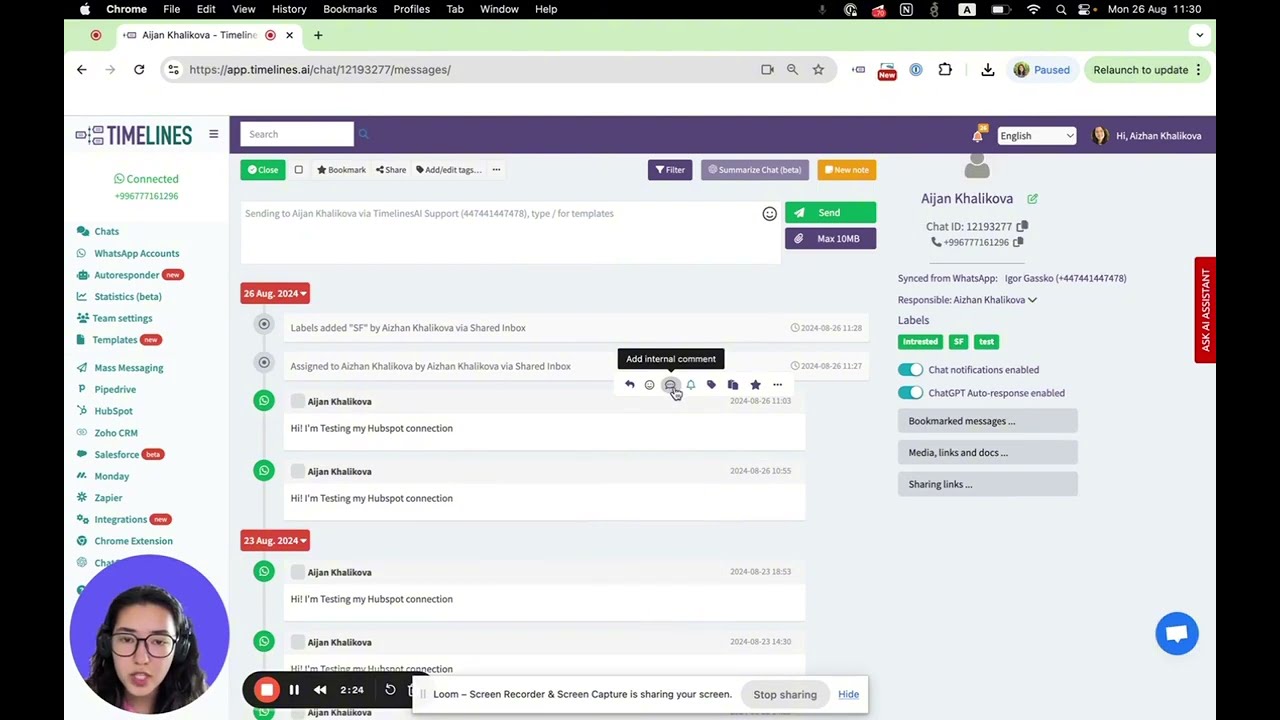Open the more options dots after Add/edit tags
Screen dimensions: 1280x720
click(496, 170)
